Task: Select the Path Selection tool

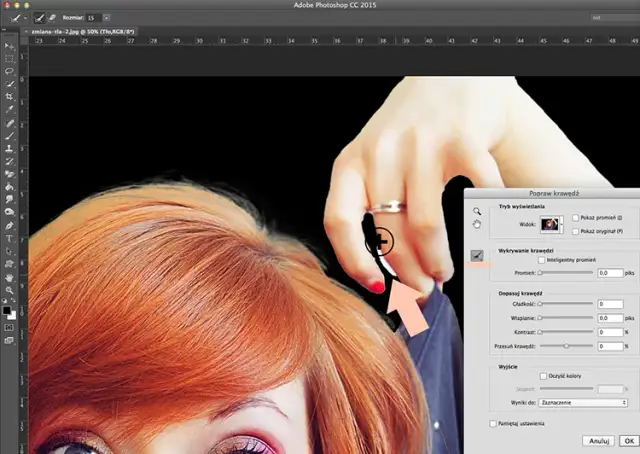Action: point(9,251)
